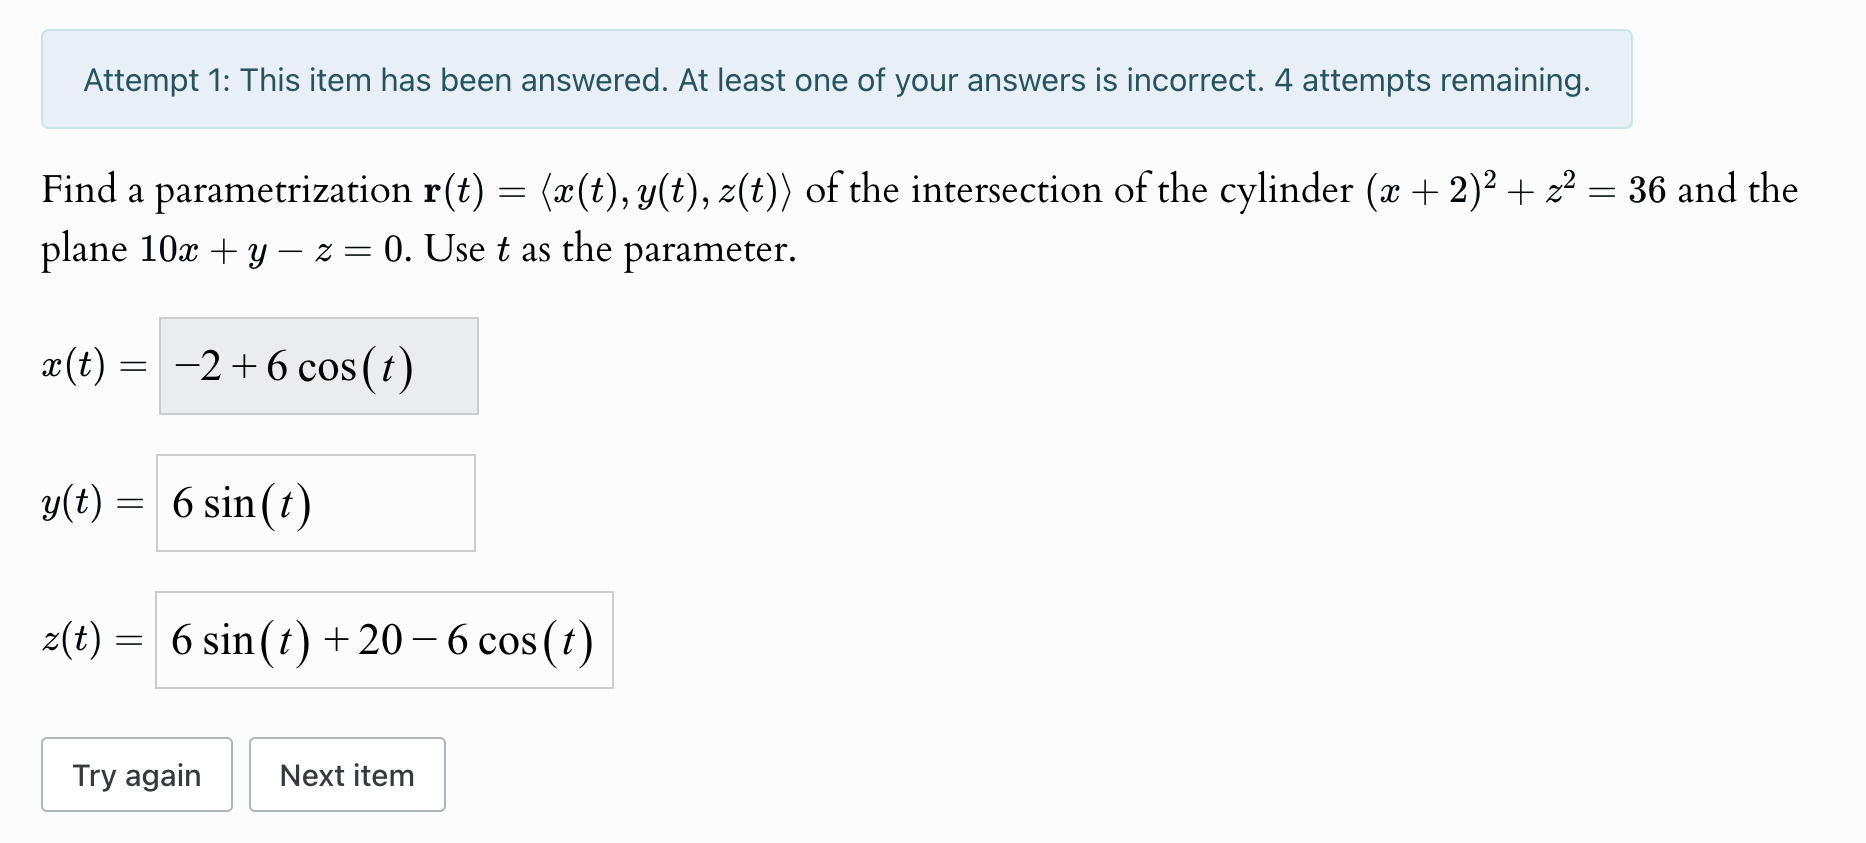
Task: Click the answer -2 + 6 cos(t)
Action: click(292, 366)
